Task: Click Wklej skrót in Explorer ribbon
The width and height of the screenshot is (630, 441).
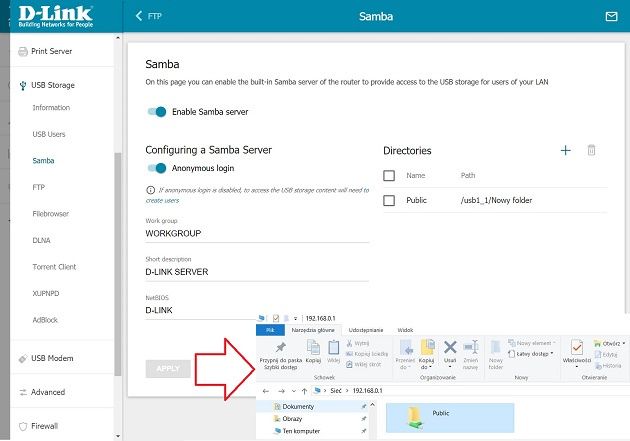Action: pos(364,364)
